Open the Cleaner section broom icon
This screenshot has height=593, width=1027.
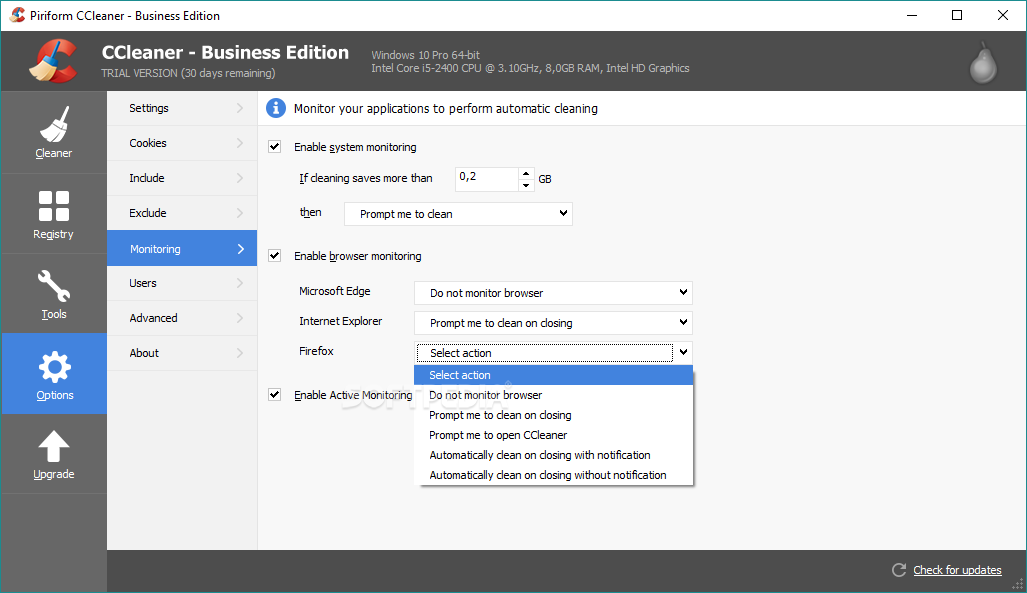pos(54,125)
